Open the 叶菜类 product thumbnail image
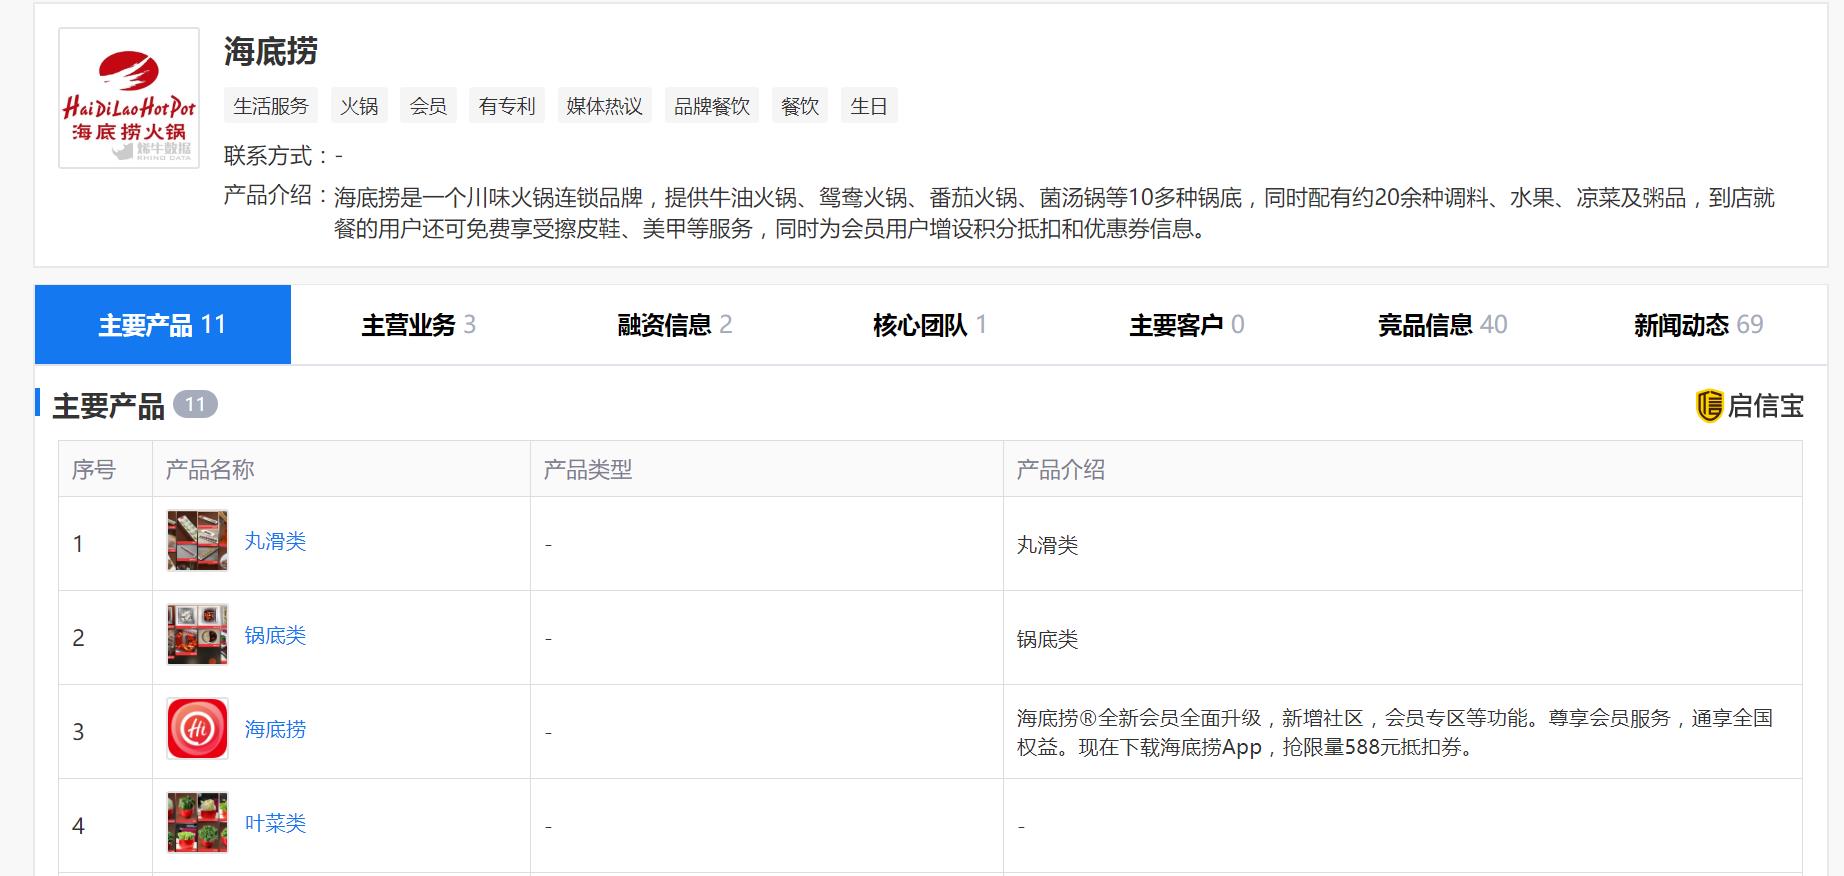This screenshot has width=1844, height=876. click(197, 823)
